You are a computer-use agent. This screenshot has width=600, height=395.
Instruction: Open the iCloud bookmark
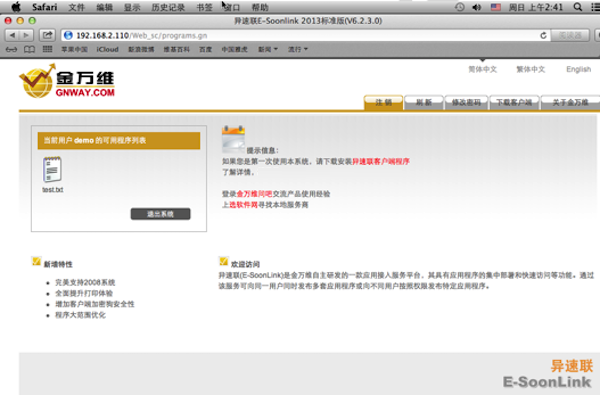[x=107, y=49]
